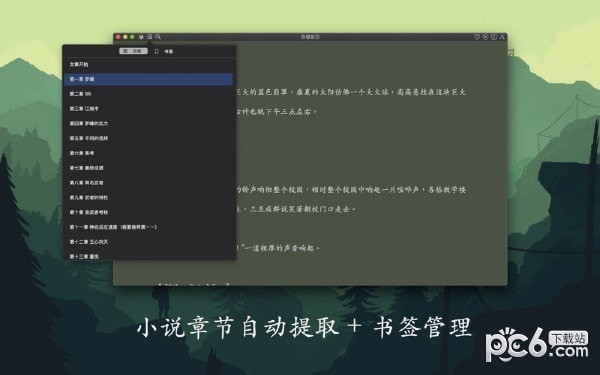Image resolution: width=600 pixels, height=375 pixels.
Task: Choose the '第五章' chapter in the list
Action: pyautogui.click(x=148, y=138)
